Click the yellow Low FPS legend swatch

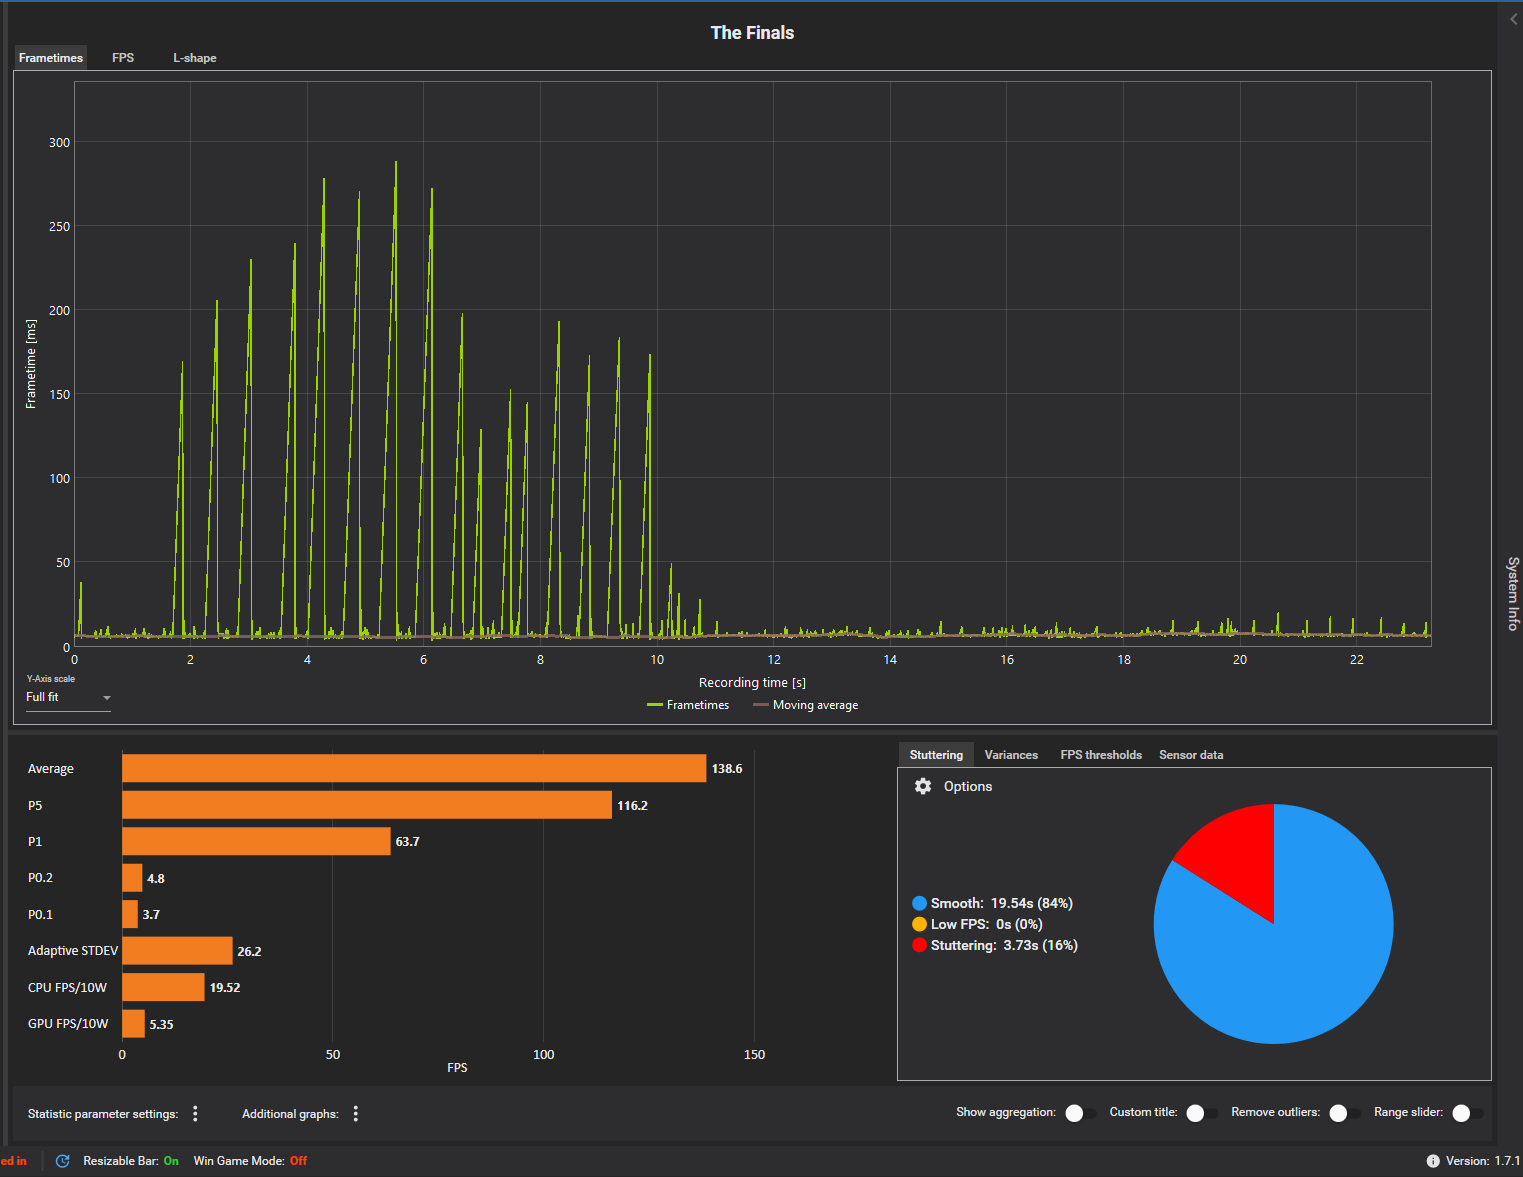point(919,924)
